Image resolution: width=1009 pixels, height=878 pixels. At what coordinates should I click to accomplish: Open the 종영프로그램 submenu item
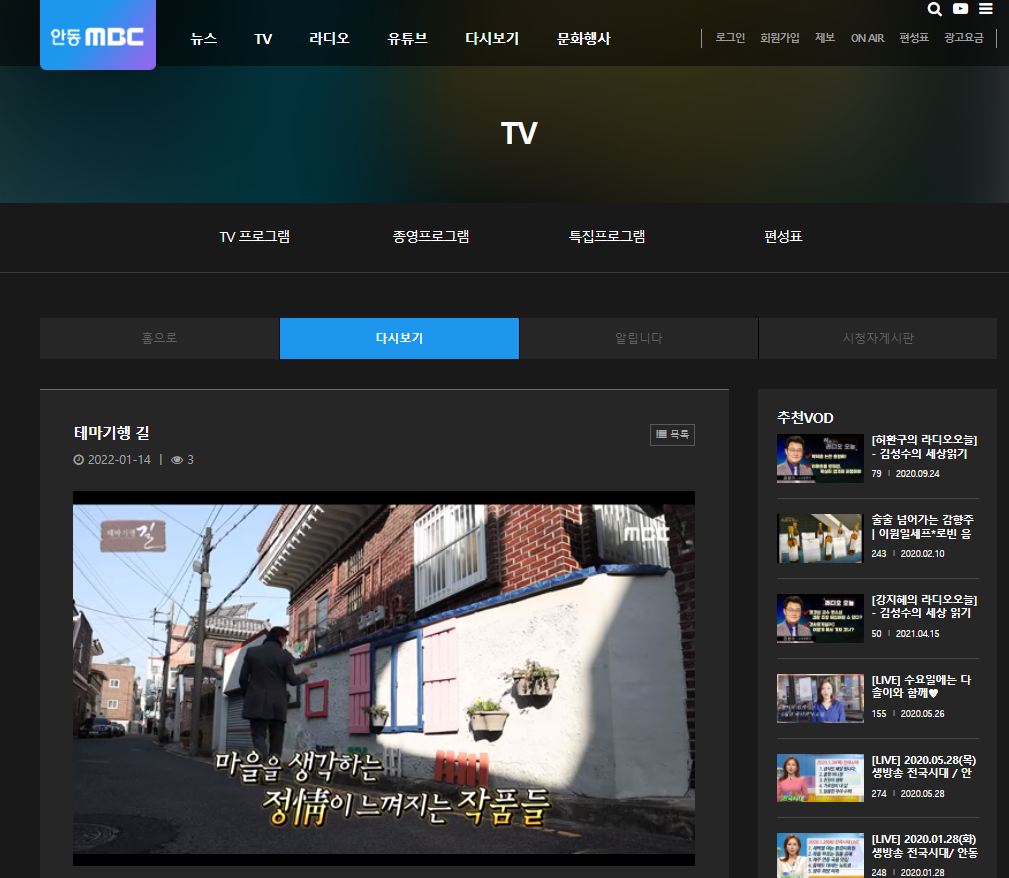(431, 237)
